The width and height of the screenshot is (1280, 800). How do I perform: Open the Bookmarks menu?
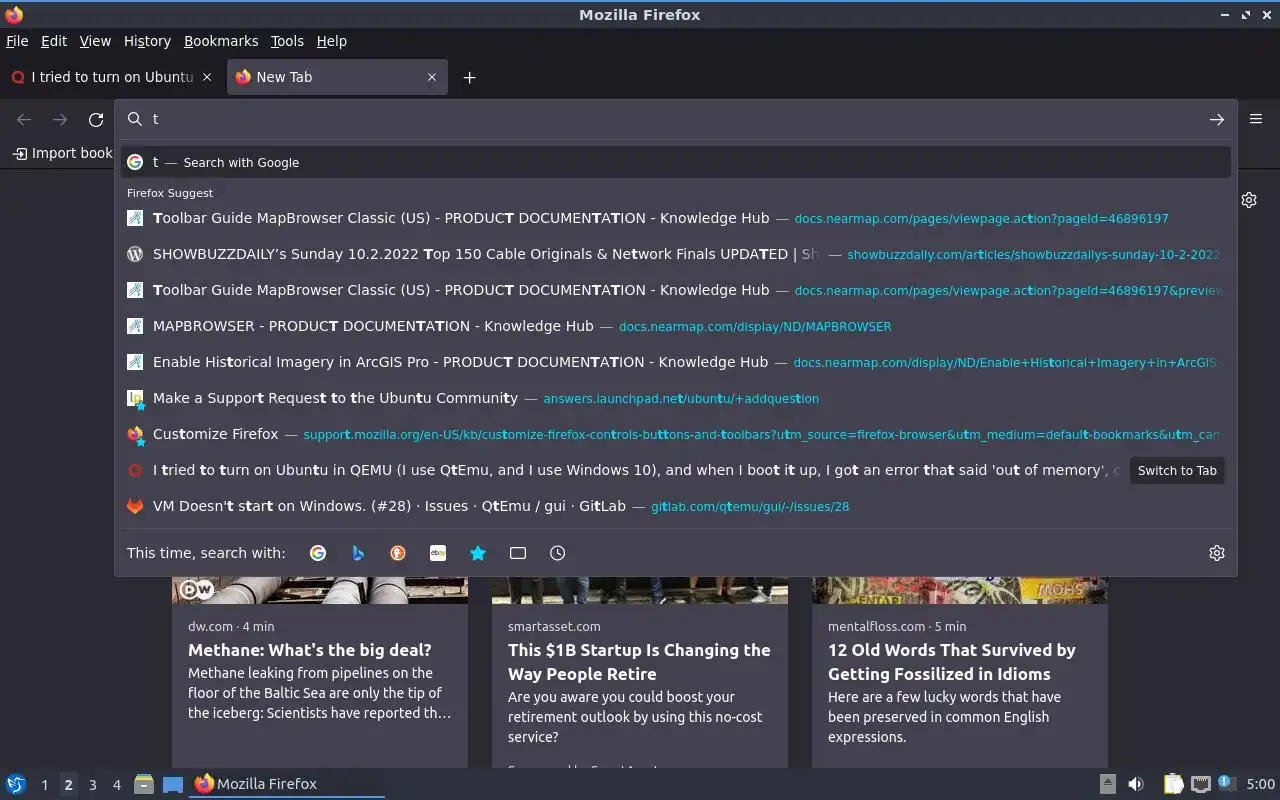[x=221, y=41]
